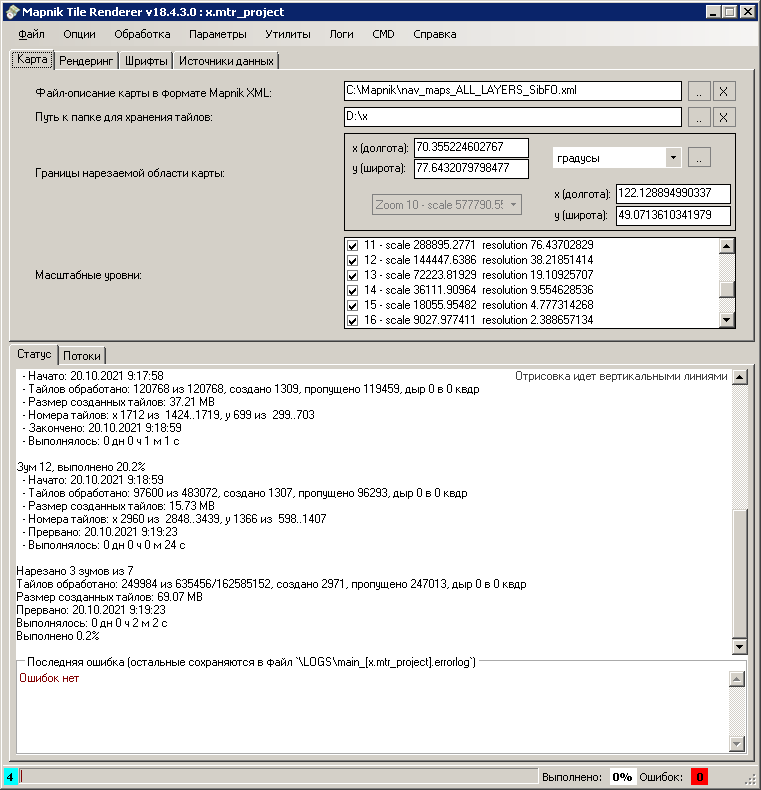Switch to the Источники данных tab

click(226, 61)
